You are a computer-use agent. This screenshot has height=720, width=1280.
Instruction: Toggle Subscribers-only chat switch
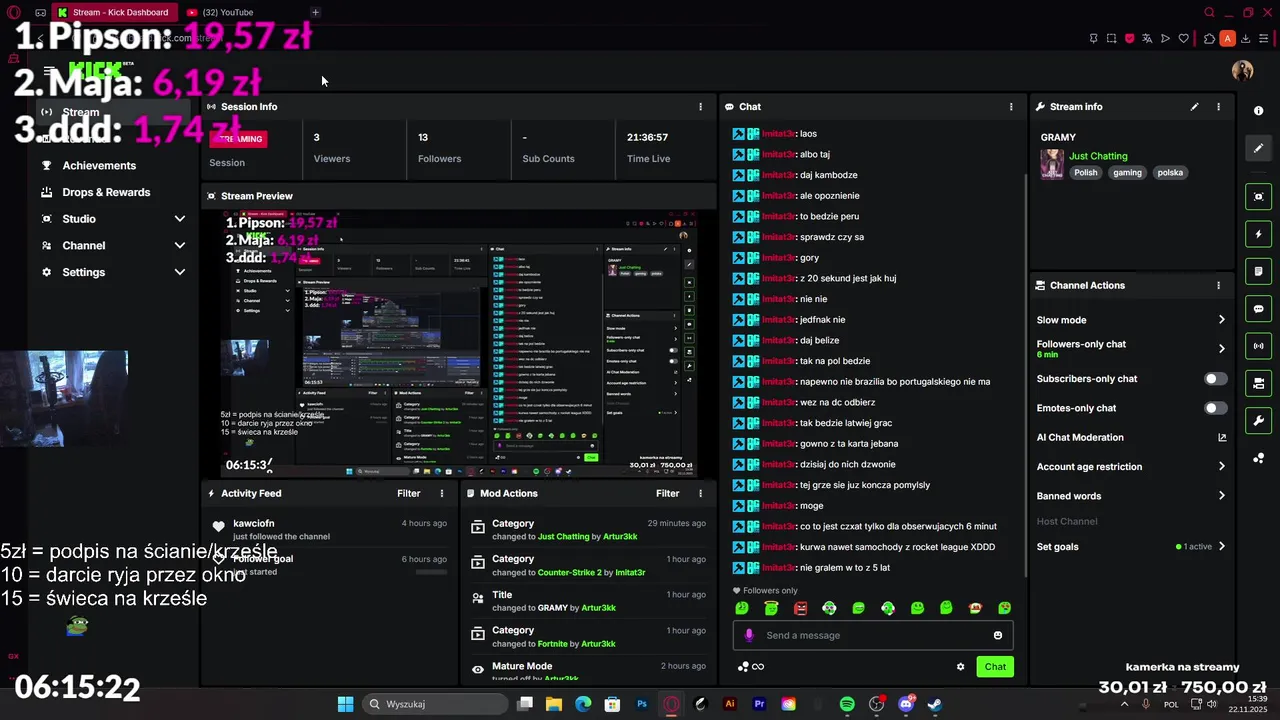tap(1215, 379)
